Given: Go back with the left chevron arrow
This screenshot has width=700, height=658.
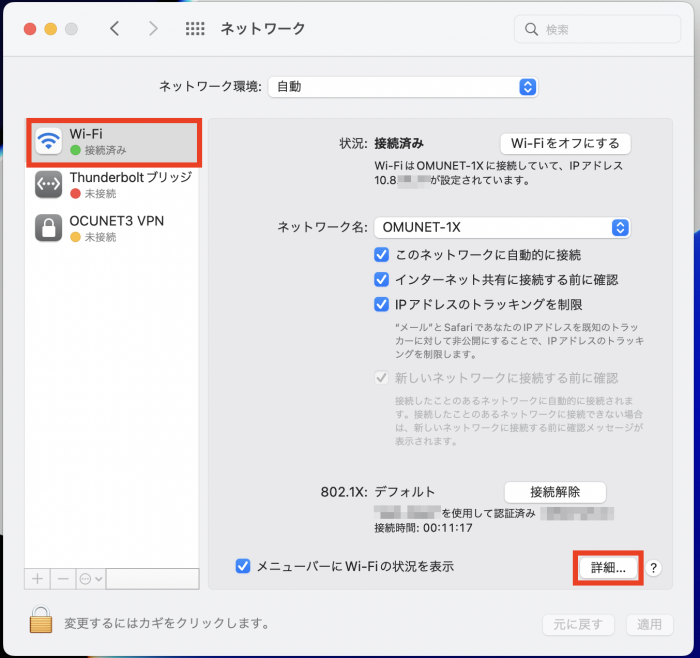Looking at the screenshot, I should click(x=114, y=29).
